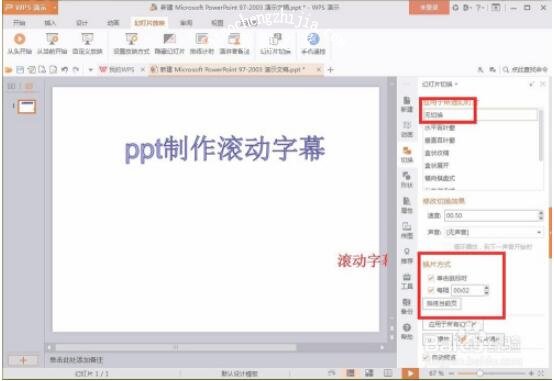
Task: Open WPS application menu dropdown arrow
Action: [55, 7]
